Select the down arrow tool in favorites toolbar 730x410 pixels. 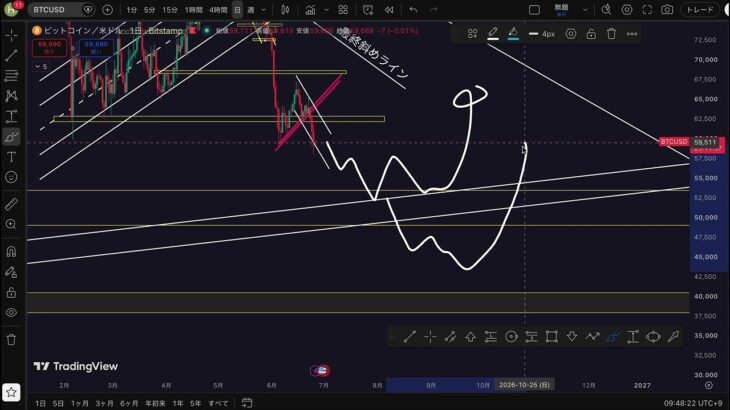pos(572,336)
